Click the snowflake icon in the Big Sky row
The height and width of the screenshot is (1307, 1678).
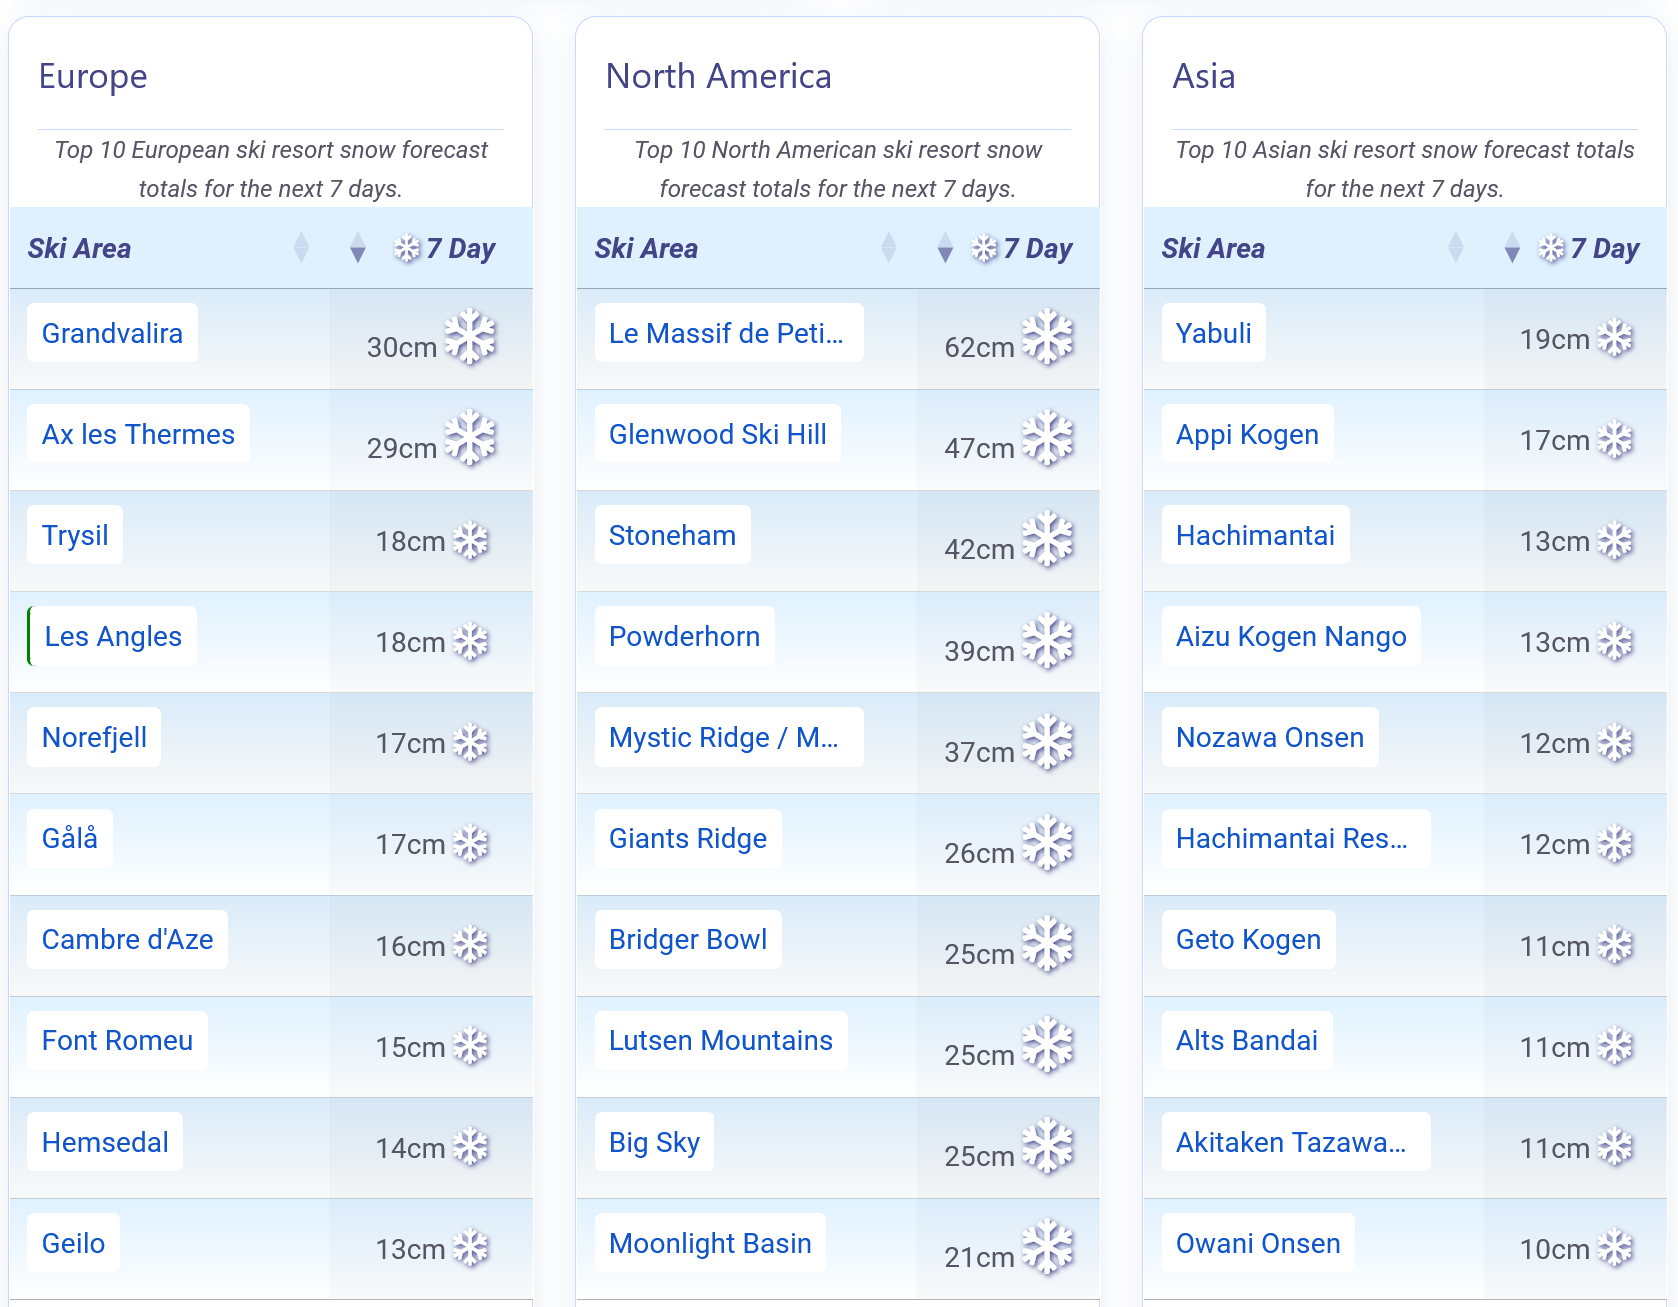point(1047,1146)
